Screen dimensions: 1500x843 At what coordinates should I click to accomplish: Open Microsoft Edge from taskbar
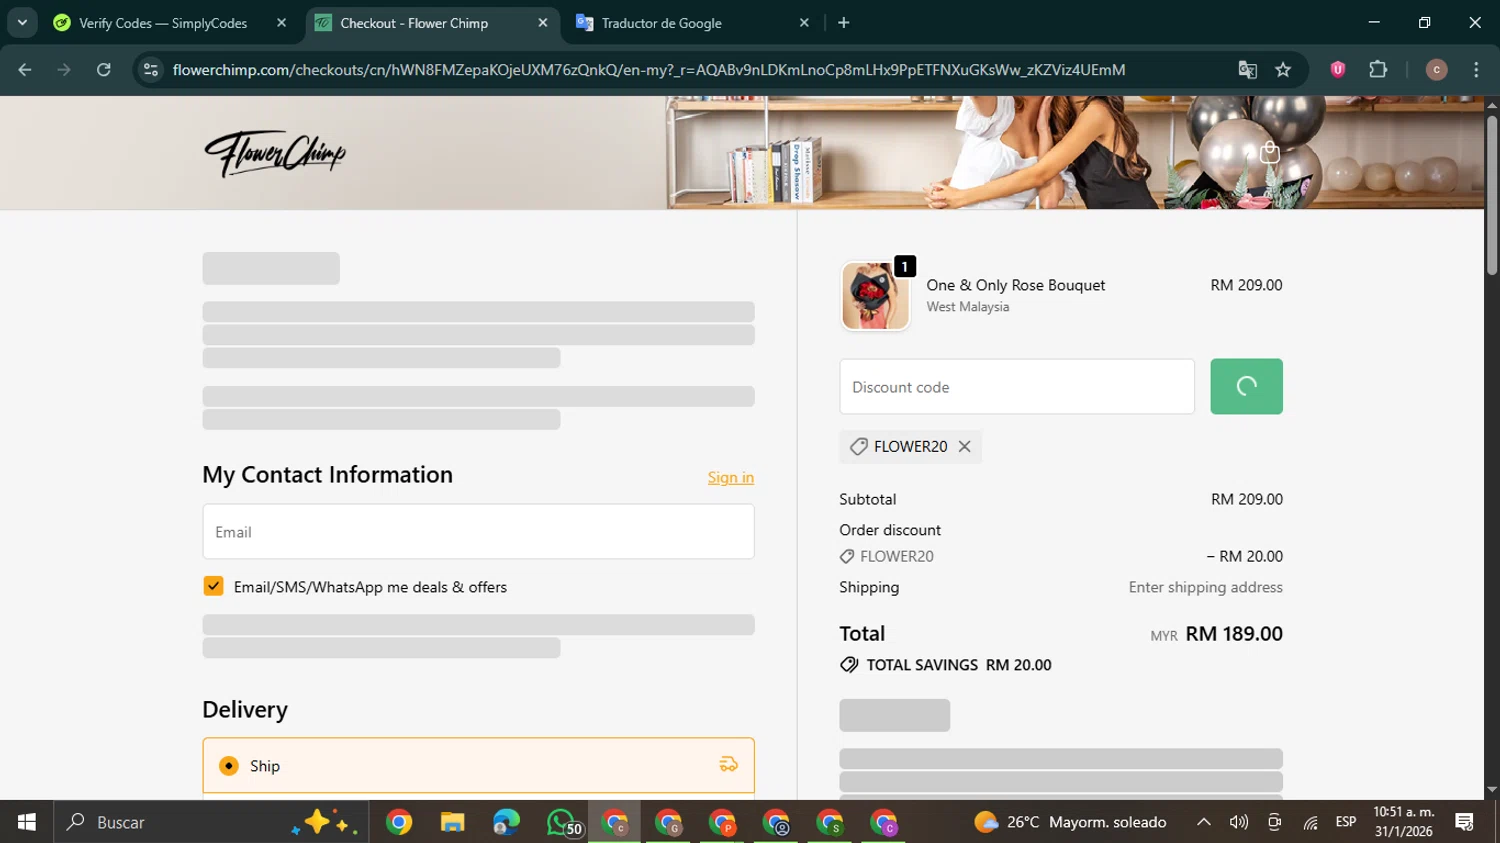(x=506, y=823)
